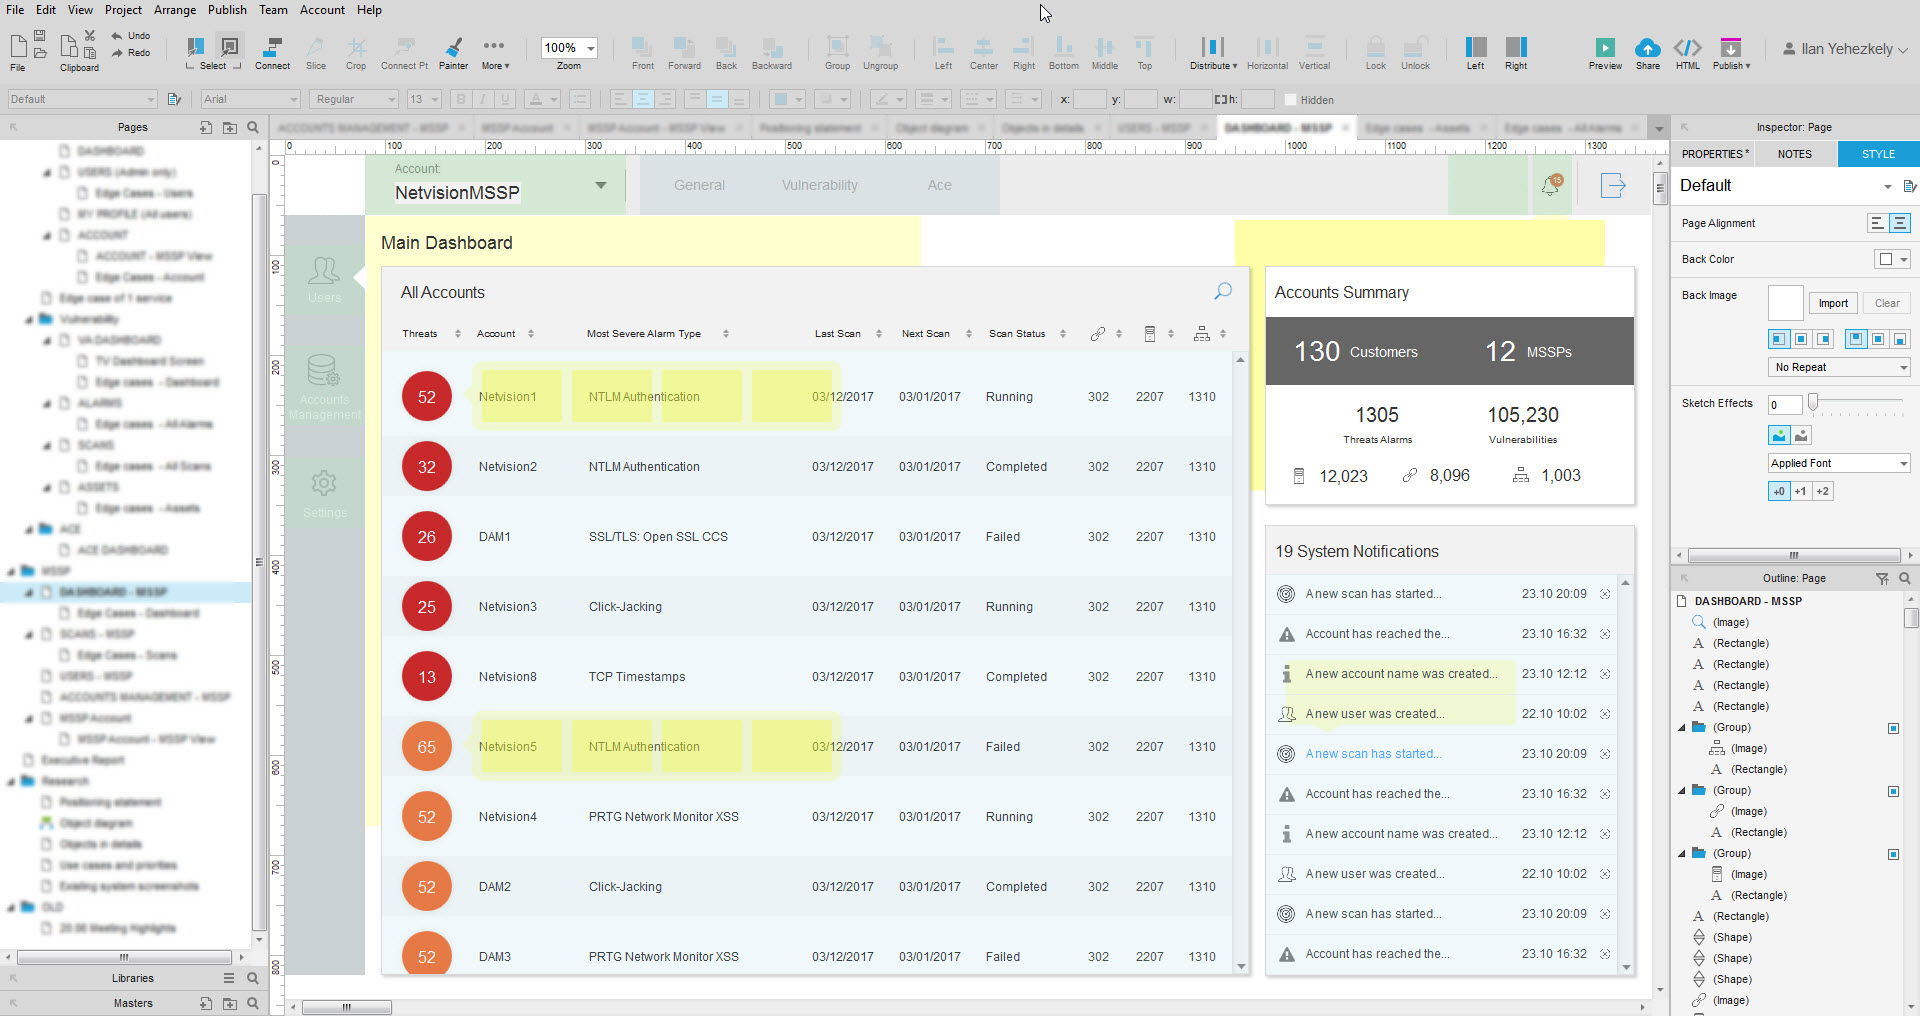Open the Publish menu
This screenshot has width=1920, height=1016.
click(227, 10)
